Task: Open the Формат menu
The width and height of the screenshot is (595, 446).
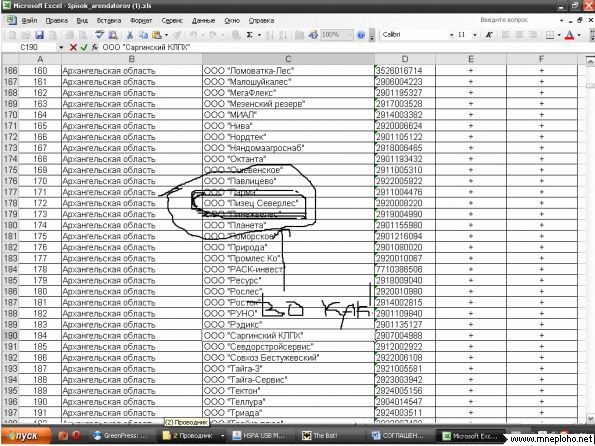Action: (x=141, y=21)
